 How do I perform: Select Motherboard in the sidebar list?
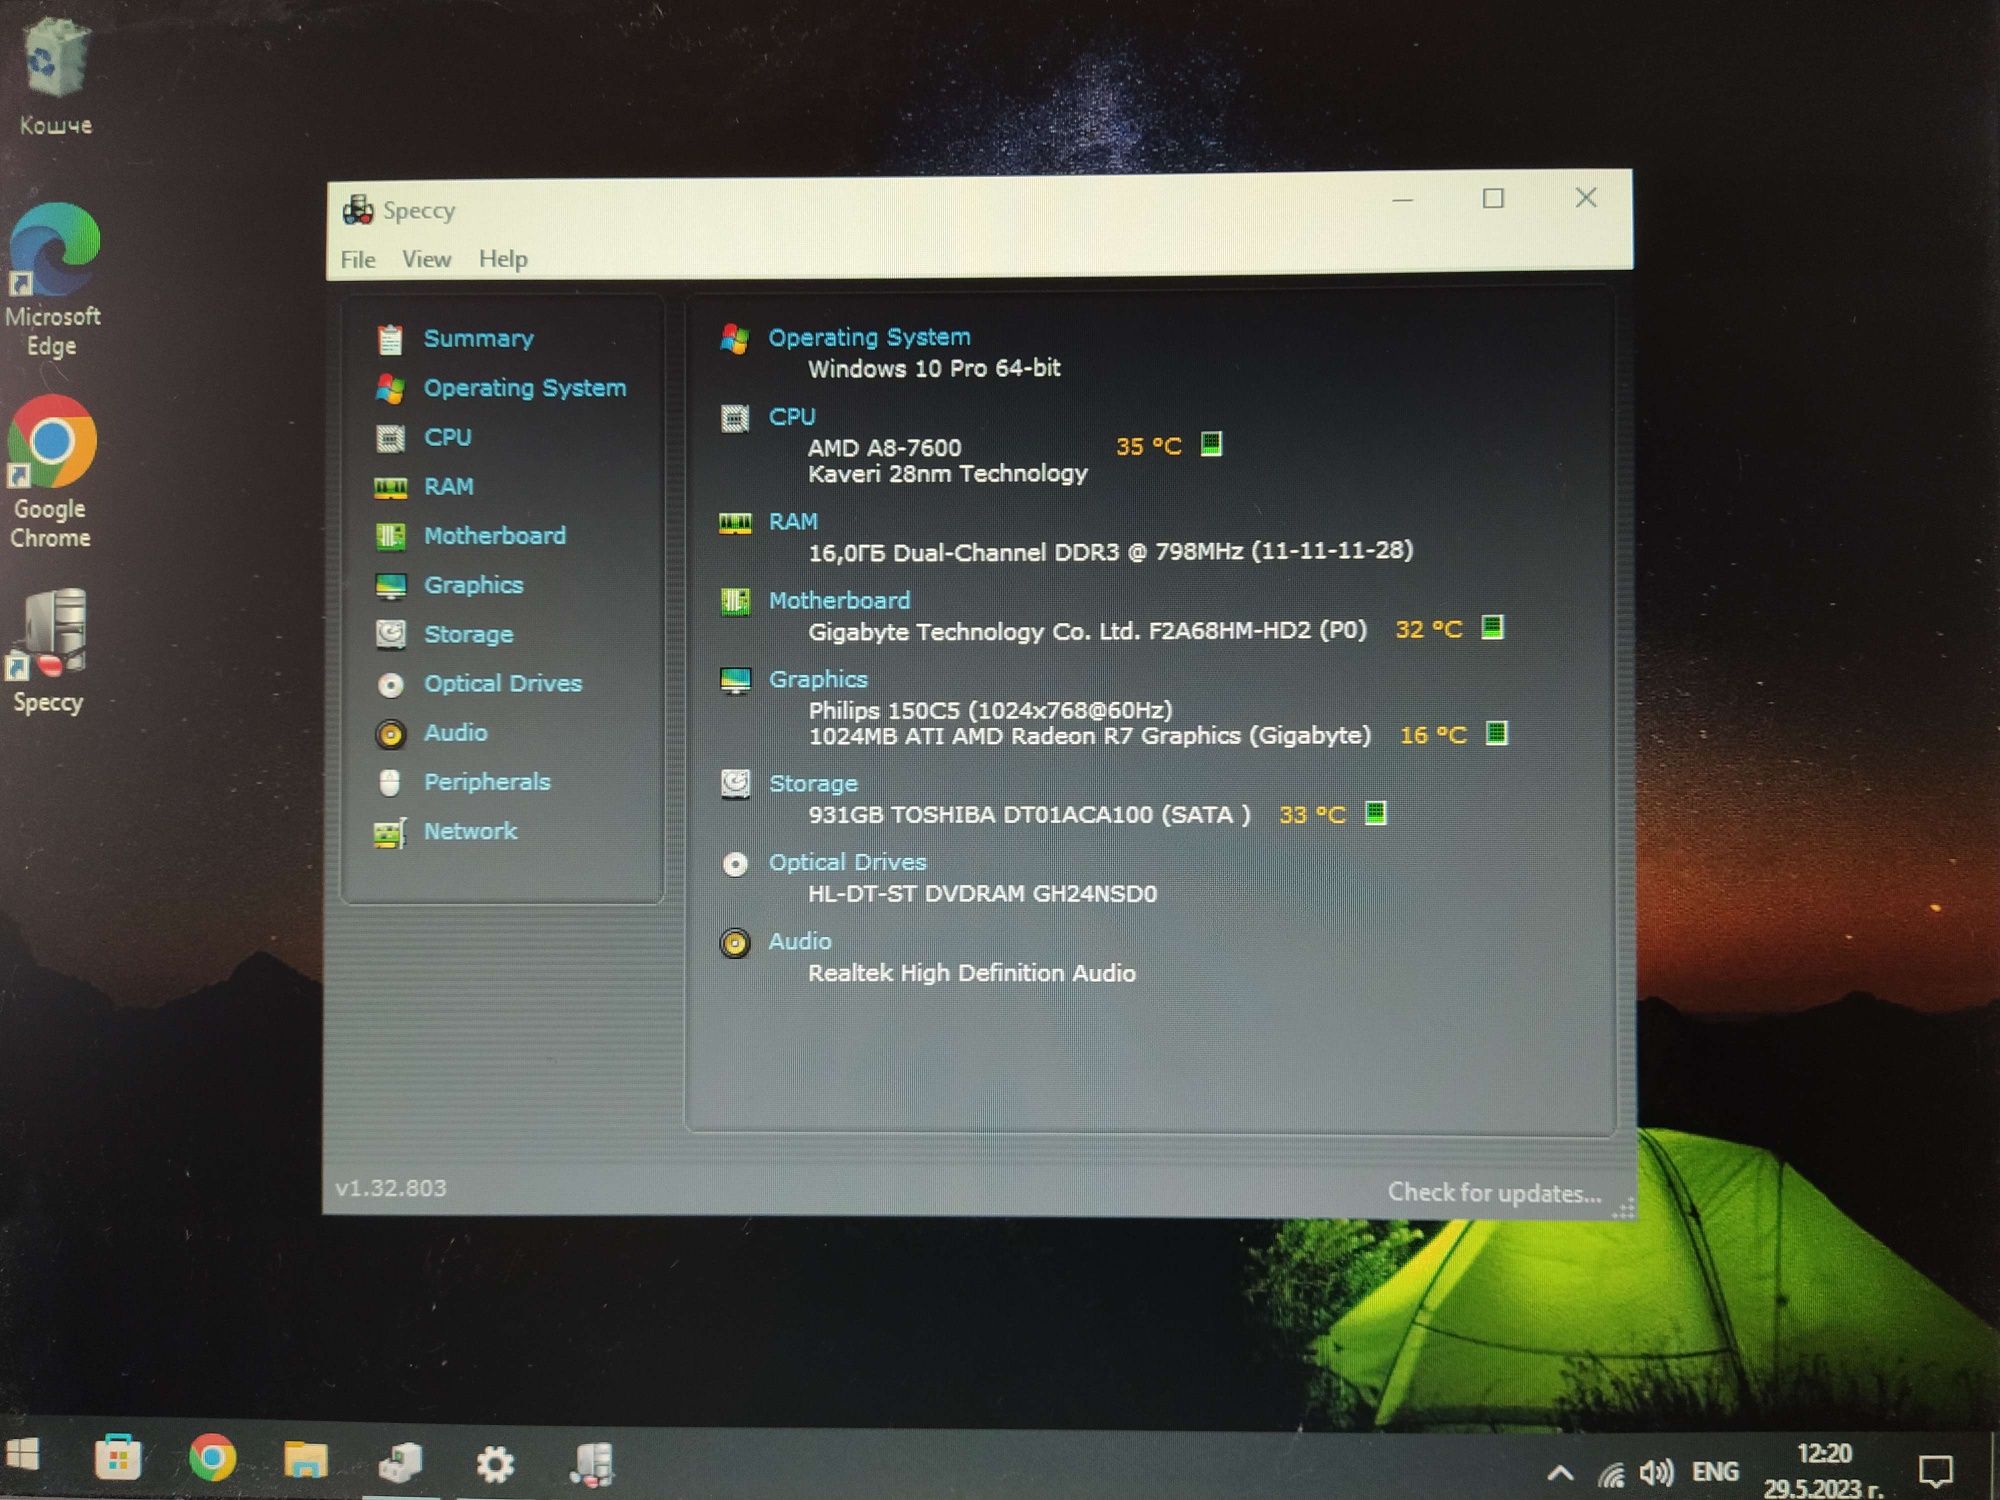494,536
